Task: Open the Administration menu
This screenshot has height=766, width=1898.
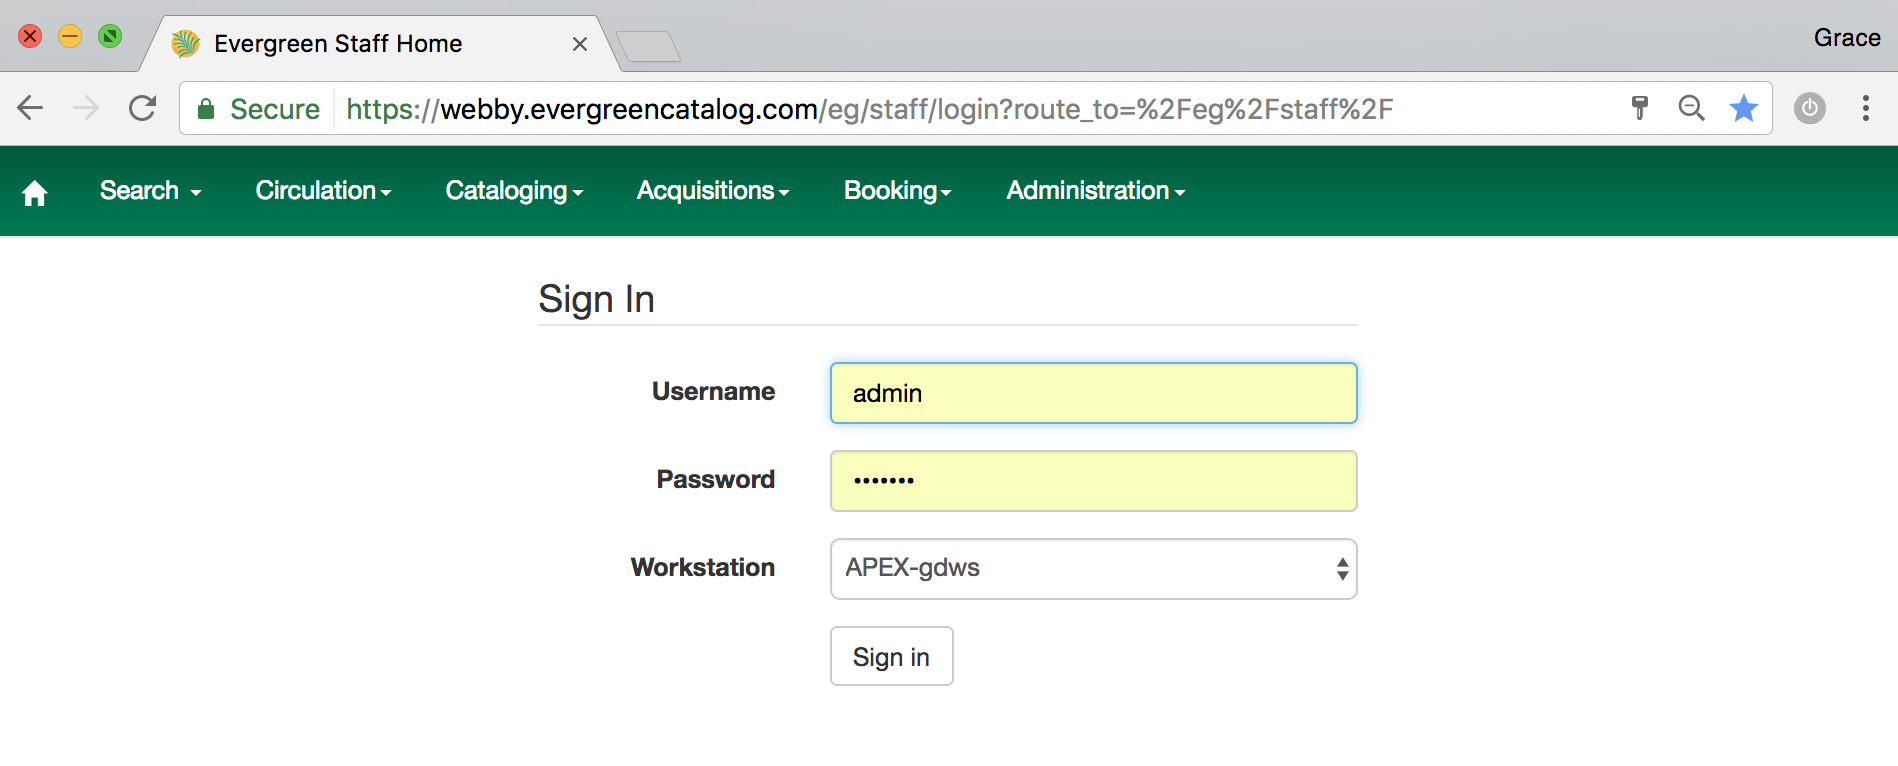Action: pyautogui.click(x=1096, y=191)
